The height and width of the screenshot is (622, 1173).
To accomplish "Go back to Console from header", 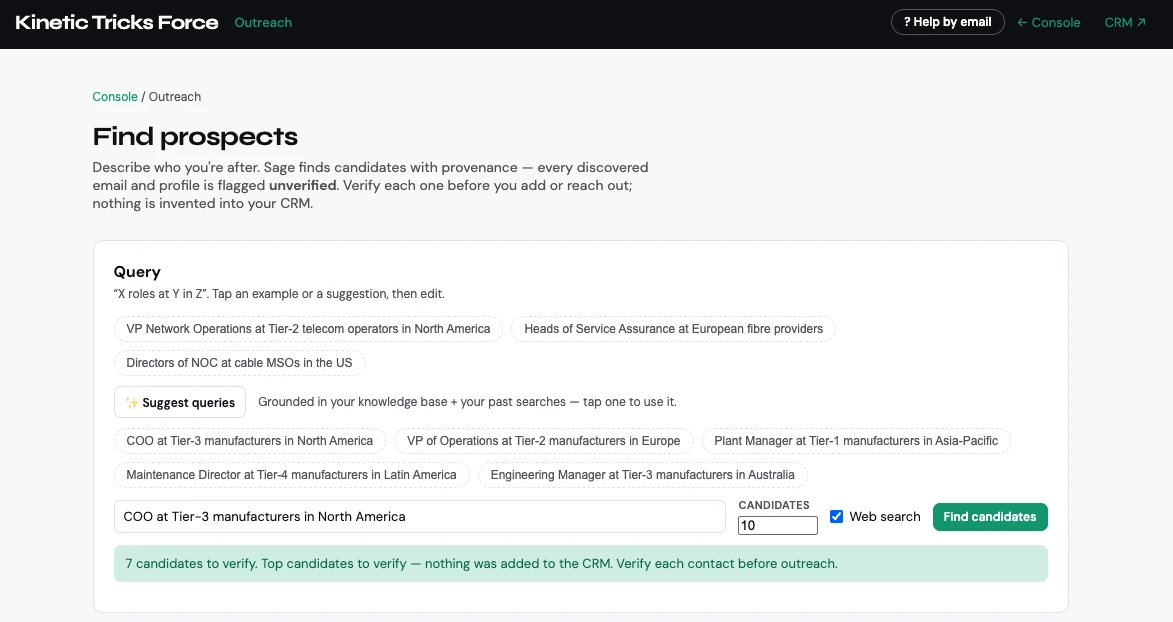I will point(1048,22).
